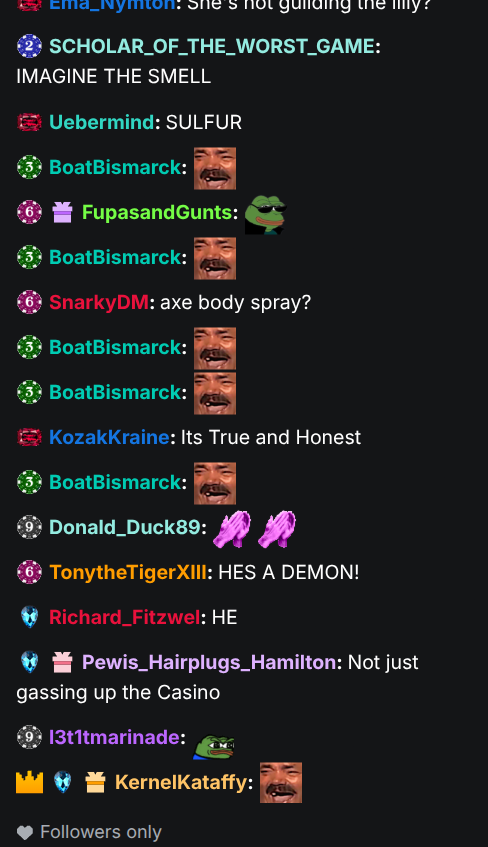Click l3t1tmarinade's Pepe frog emote
The width and height of the screenshot is (488, 847).
coord(214,746)
